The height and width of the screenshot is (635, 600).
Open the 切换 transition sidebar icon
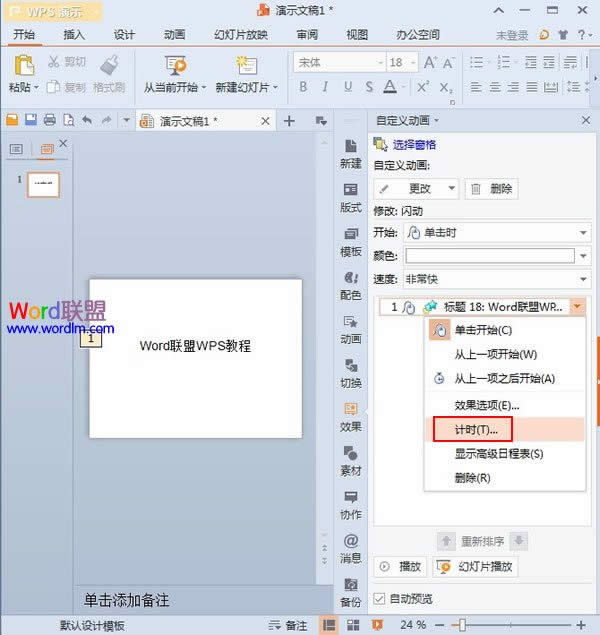point(351,372)
